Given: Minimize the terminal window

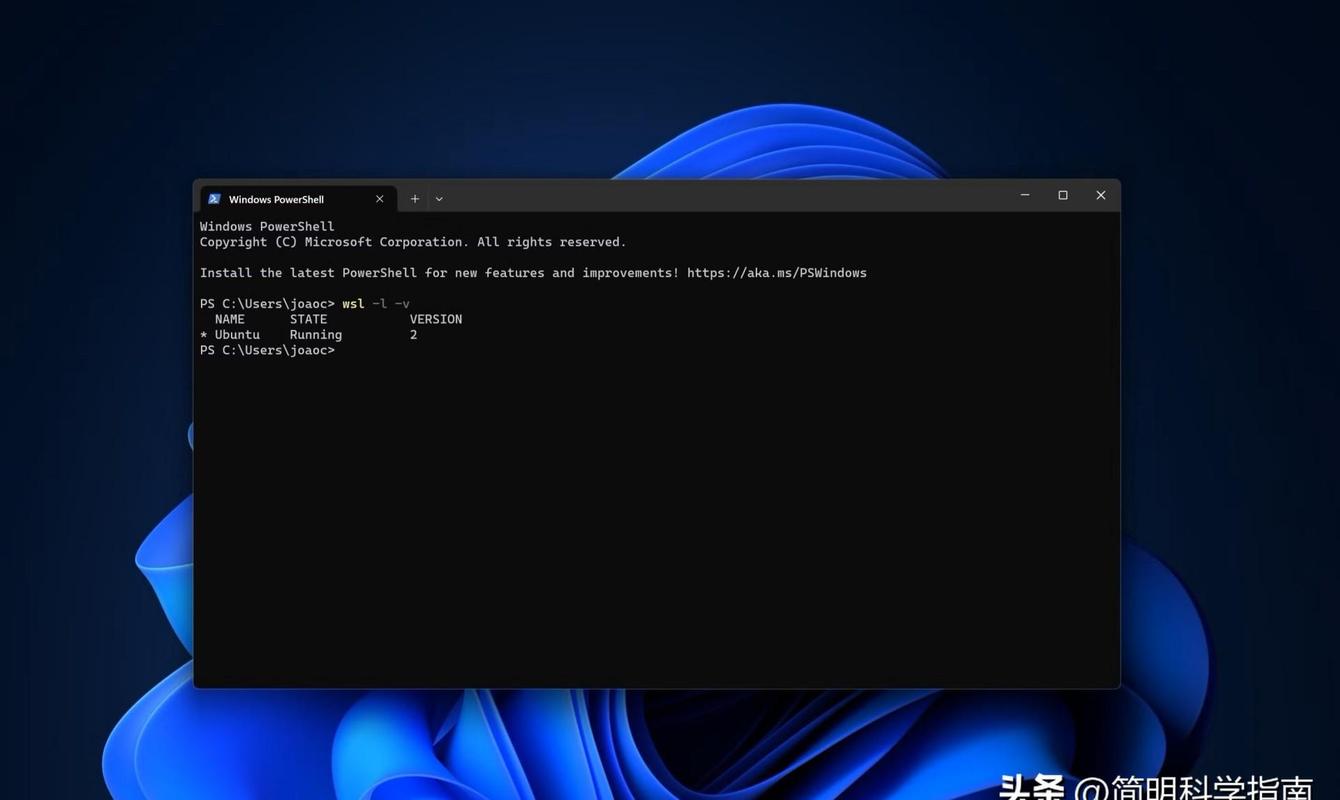Looking at the screenshot, I should tap(1024, 195).
